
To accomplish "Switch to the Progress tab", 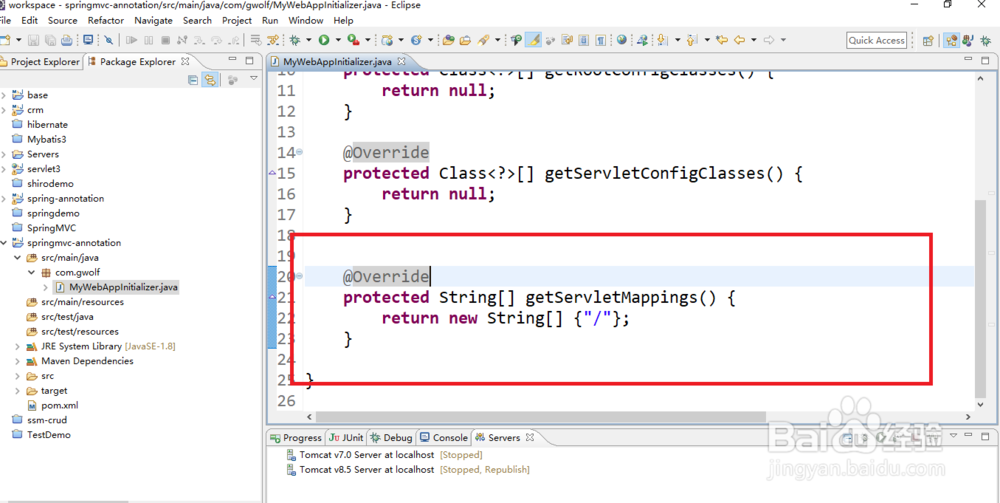I will click(296, 438).
